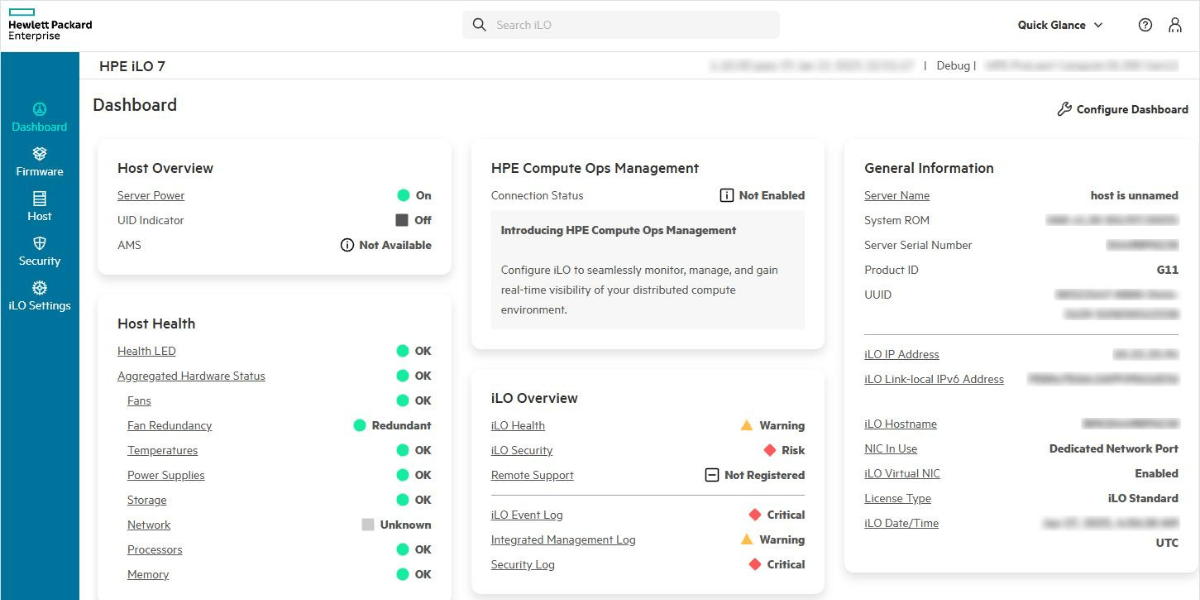The width and height of the screenshot is (1200, 600).
Task: Open the NIC In Use link
Action: (x=891, y=449)
